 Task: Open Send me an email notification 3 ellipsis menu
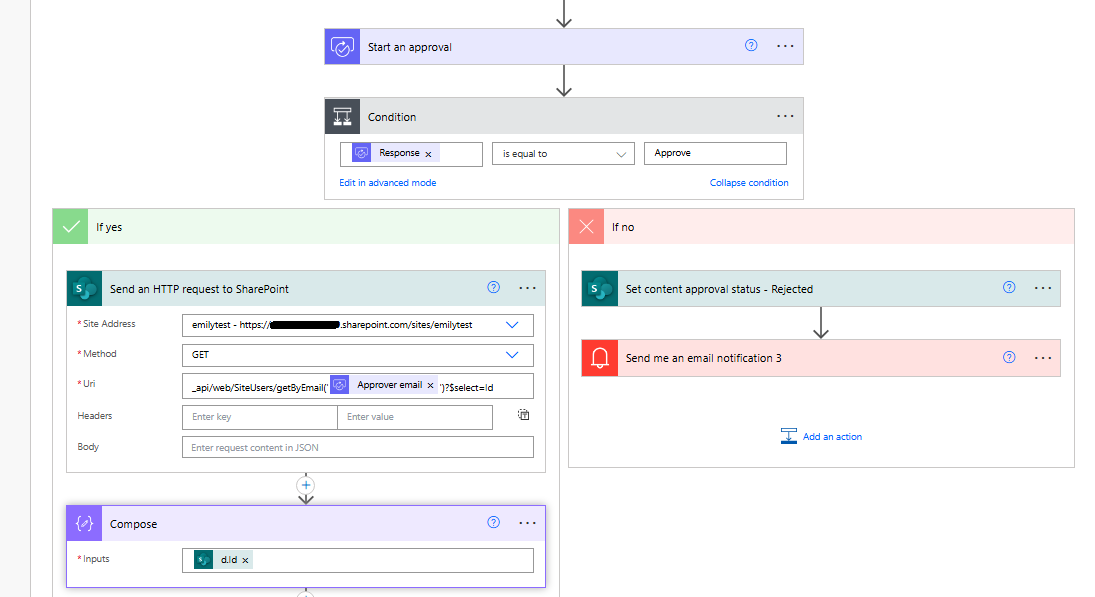(x=1043, y=358)
